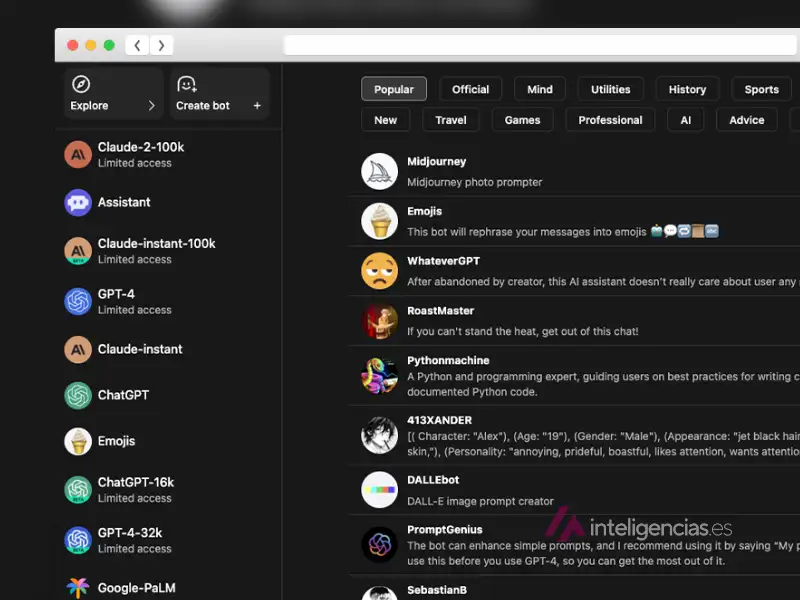
Task: Open the DALLEbot bot title
Action: [433, 480]
